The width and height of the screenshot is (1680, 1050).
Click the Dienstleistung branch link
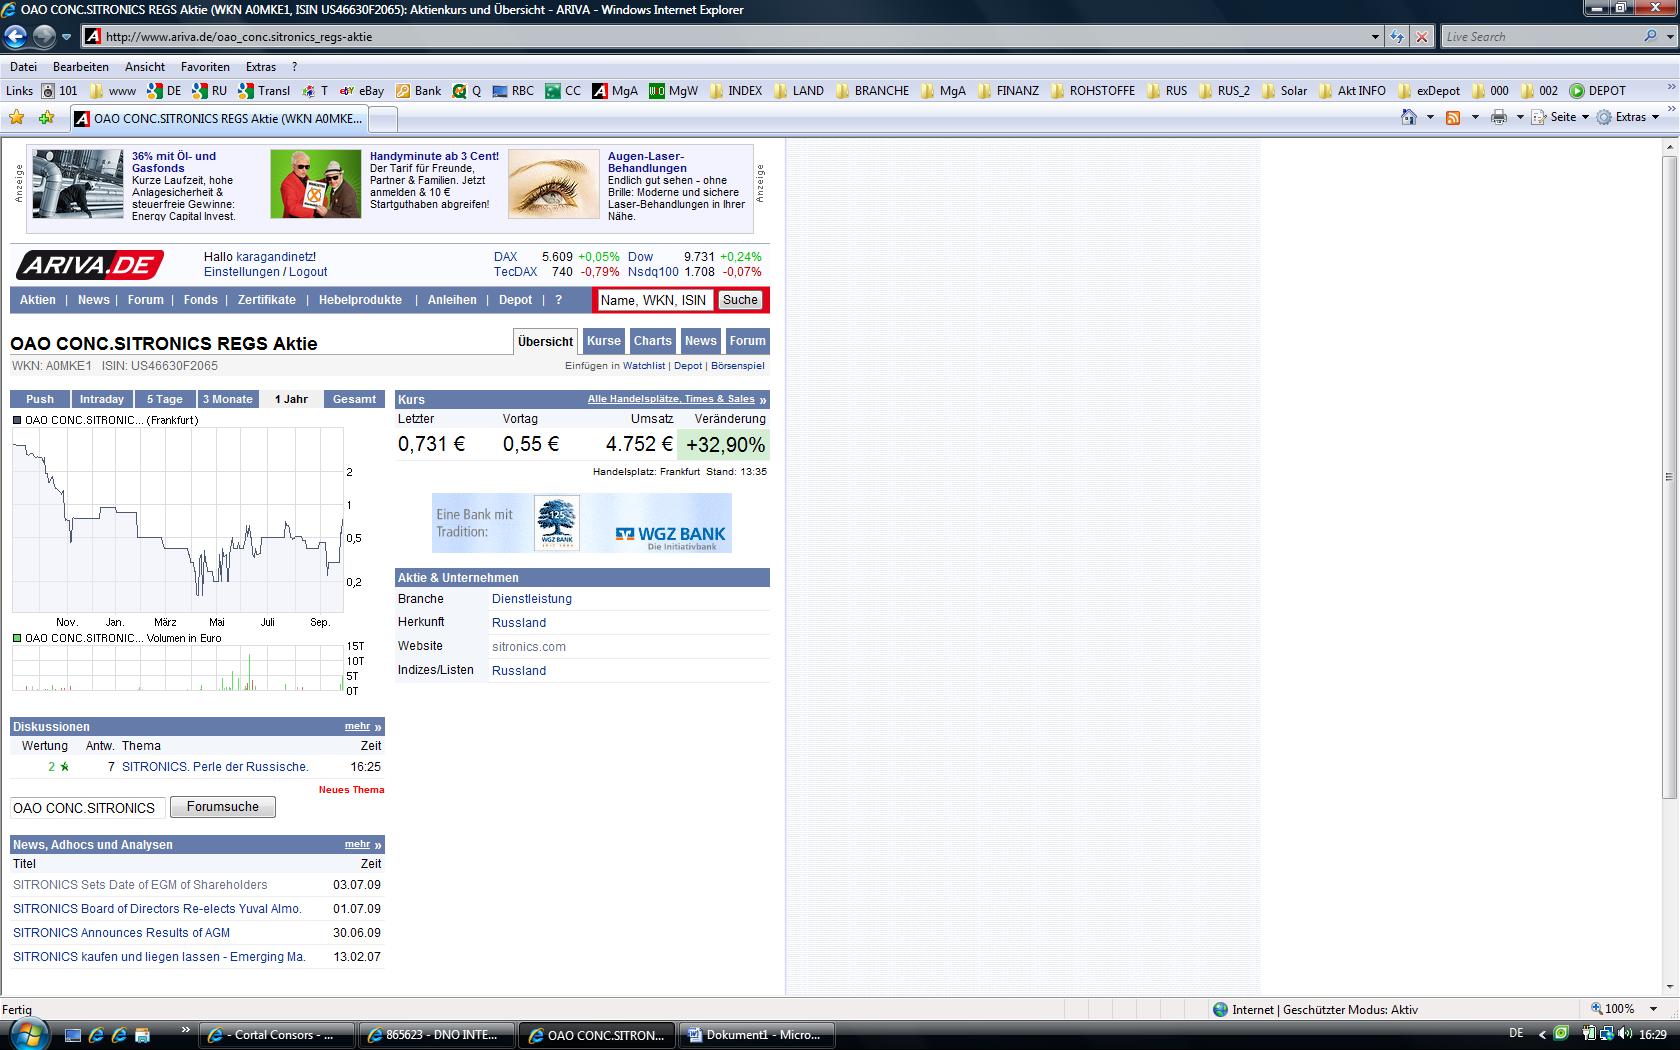coord(532,599)
